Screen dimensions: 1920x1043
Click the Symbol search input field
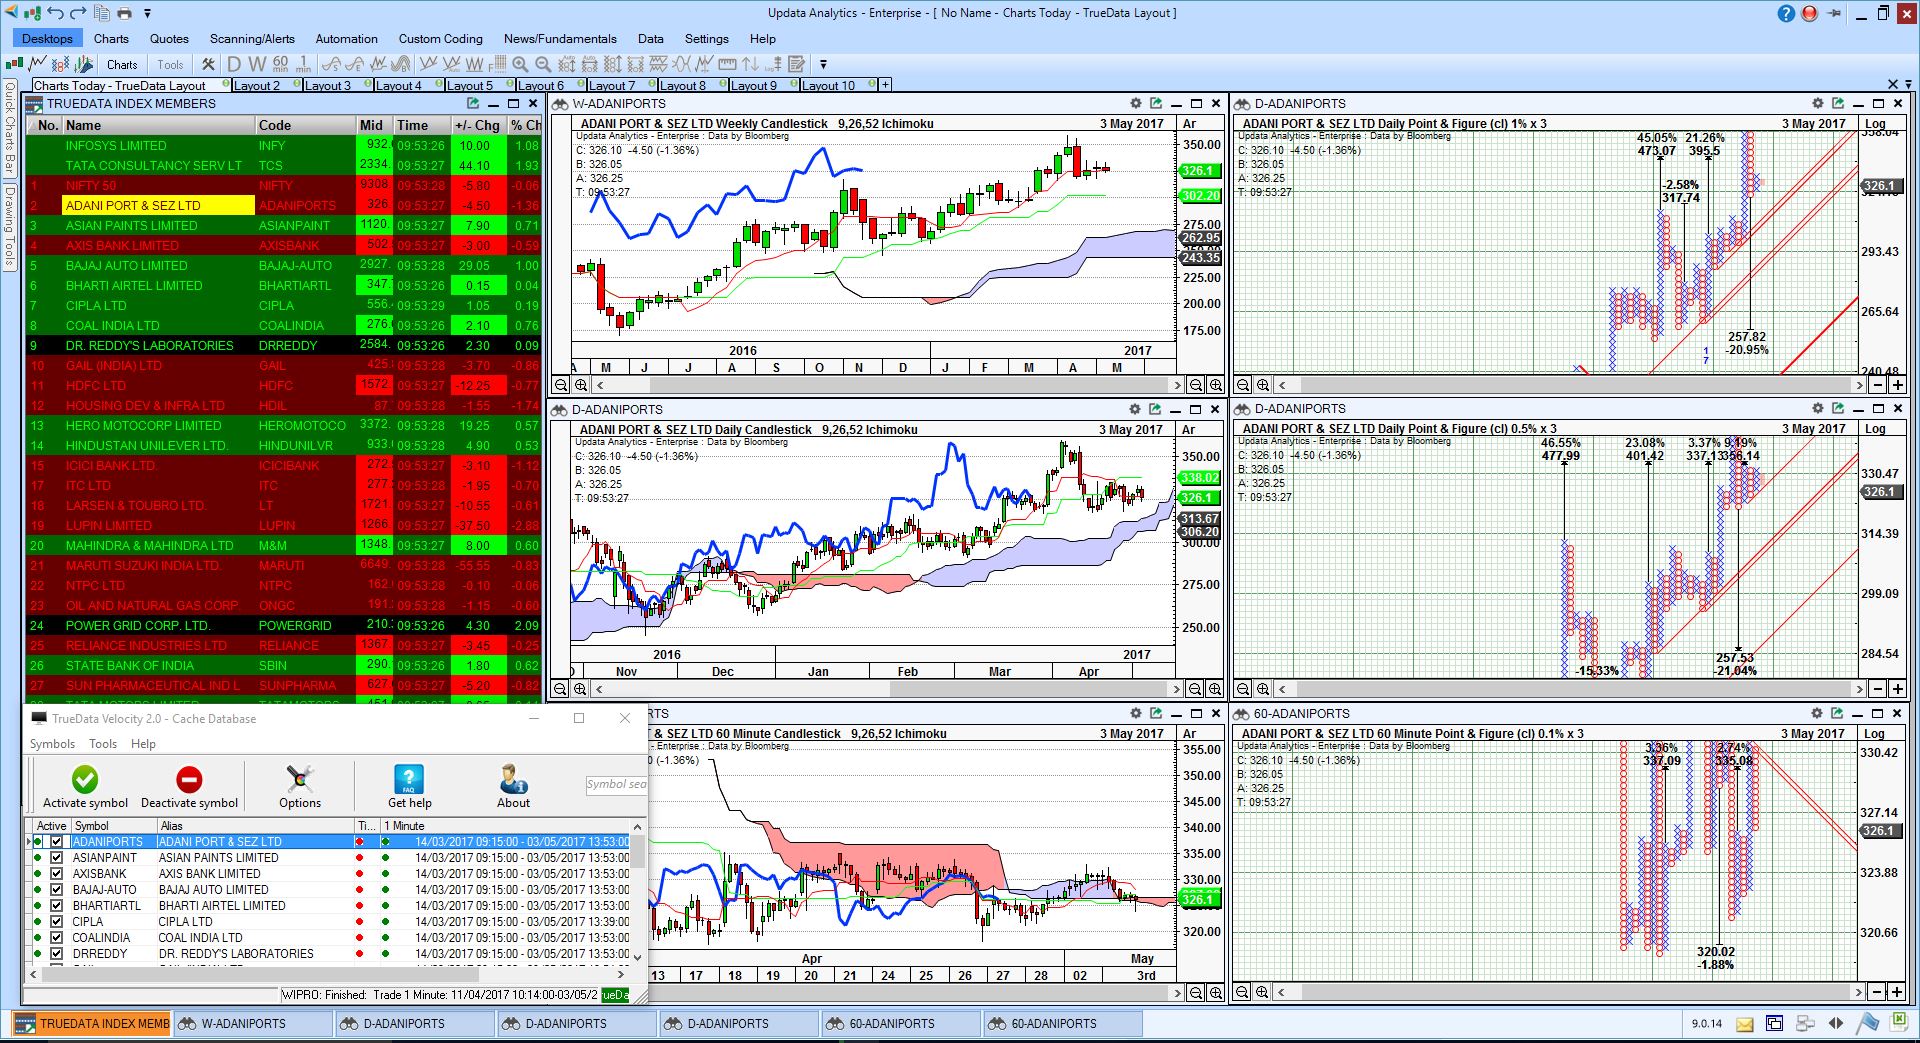[616, 785]
